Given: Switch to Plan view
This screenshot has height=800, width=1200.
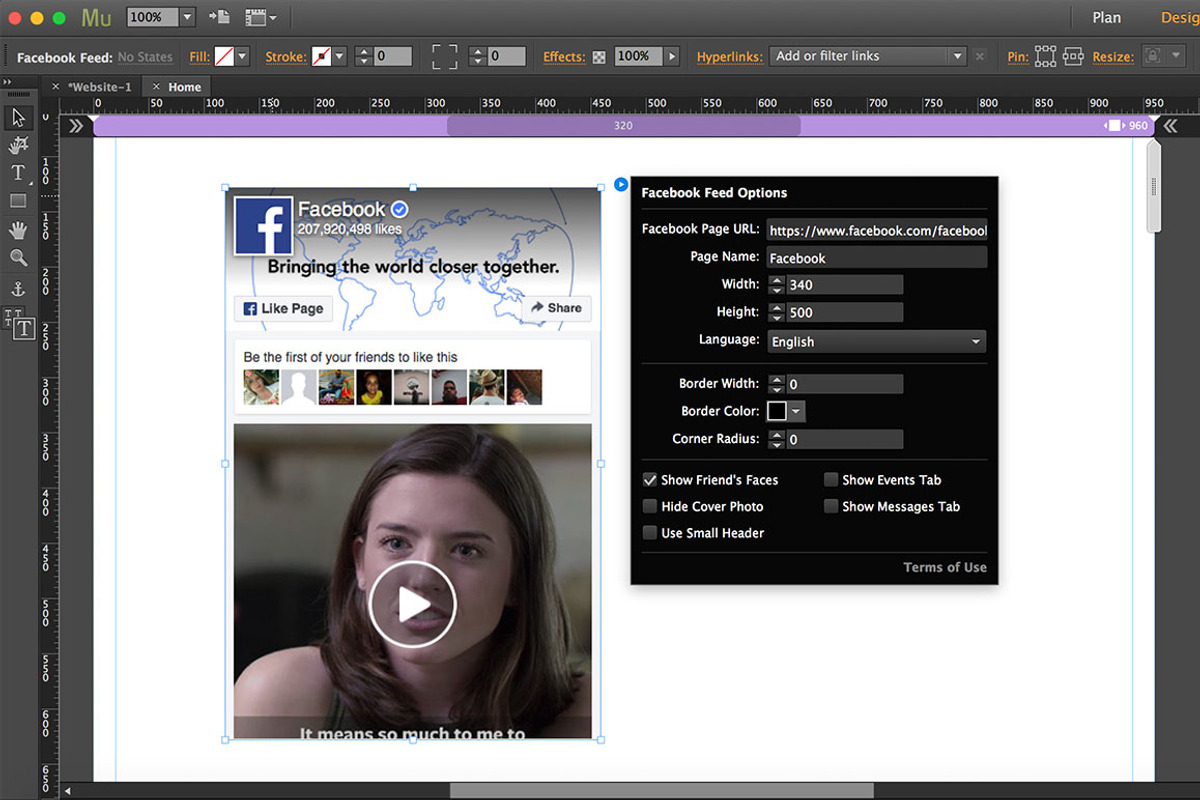Looking at the screenshot, I should click(x=1106, y=17).
